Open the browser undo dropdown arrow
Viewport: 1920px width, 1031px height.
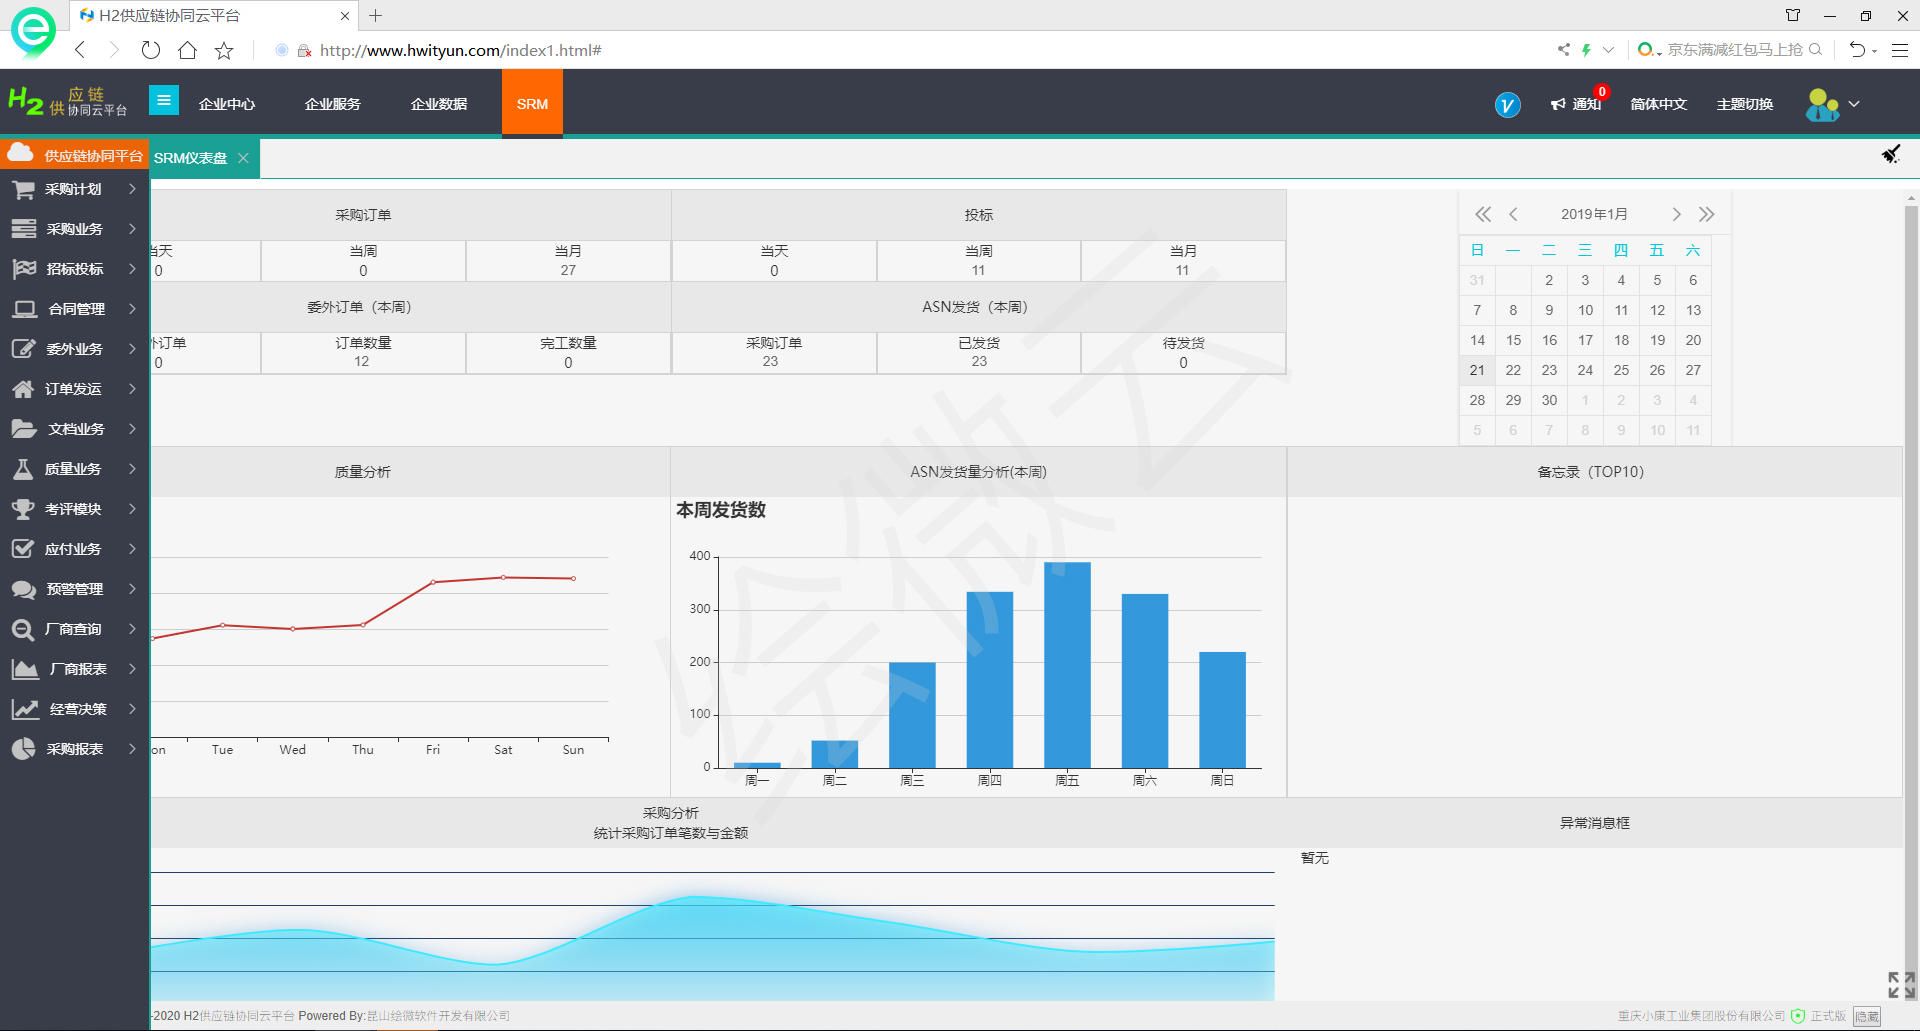1874,50
